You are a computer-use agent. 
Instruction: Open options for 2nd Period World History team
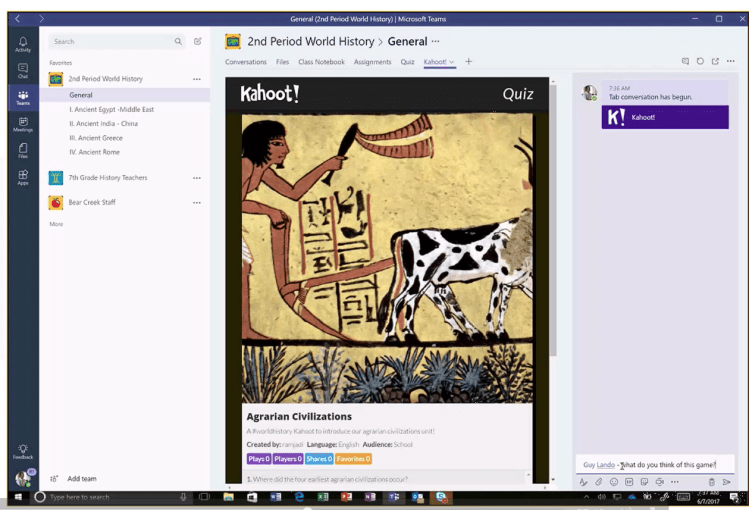coord(197,79)
